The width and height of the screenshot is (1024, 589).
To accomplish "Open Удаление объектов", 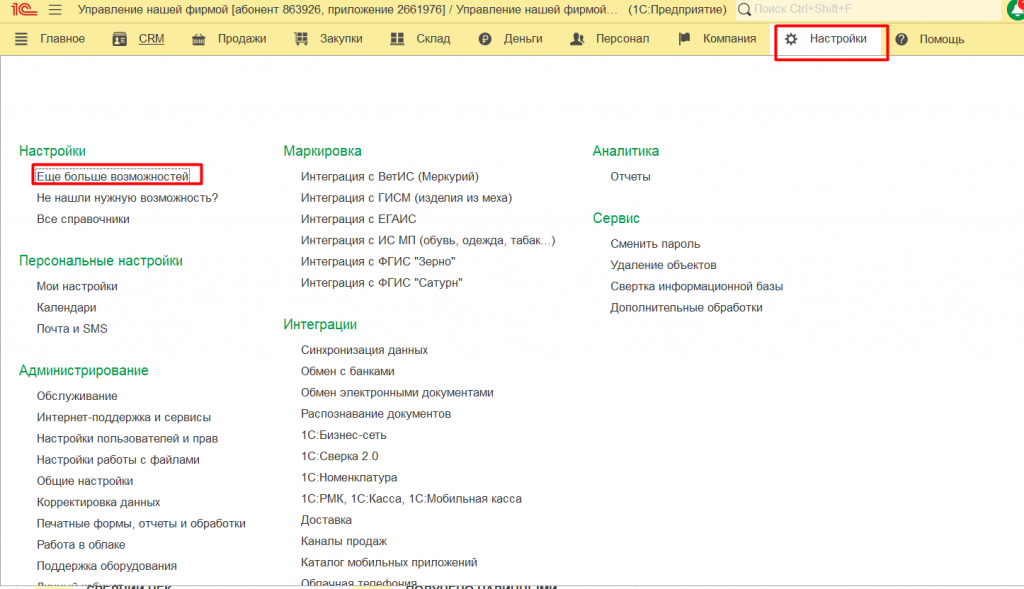I will click(664, 265).
